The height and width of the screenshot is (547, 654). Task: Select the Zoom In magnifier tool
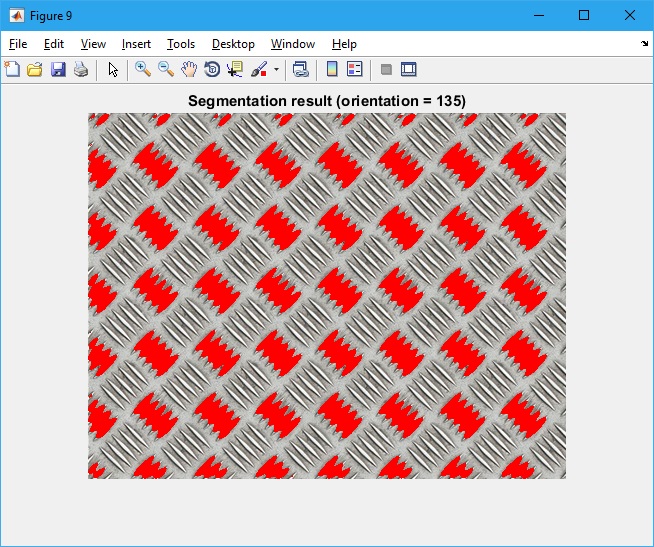pos(143,69)
